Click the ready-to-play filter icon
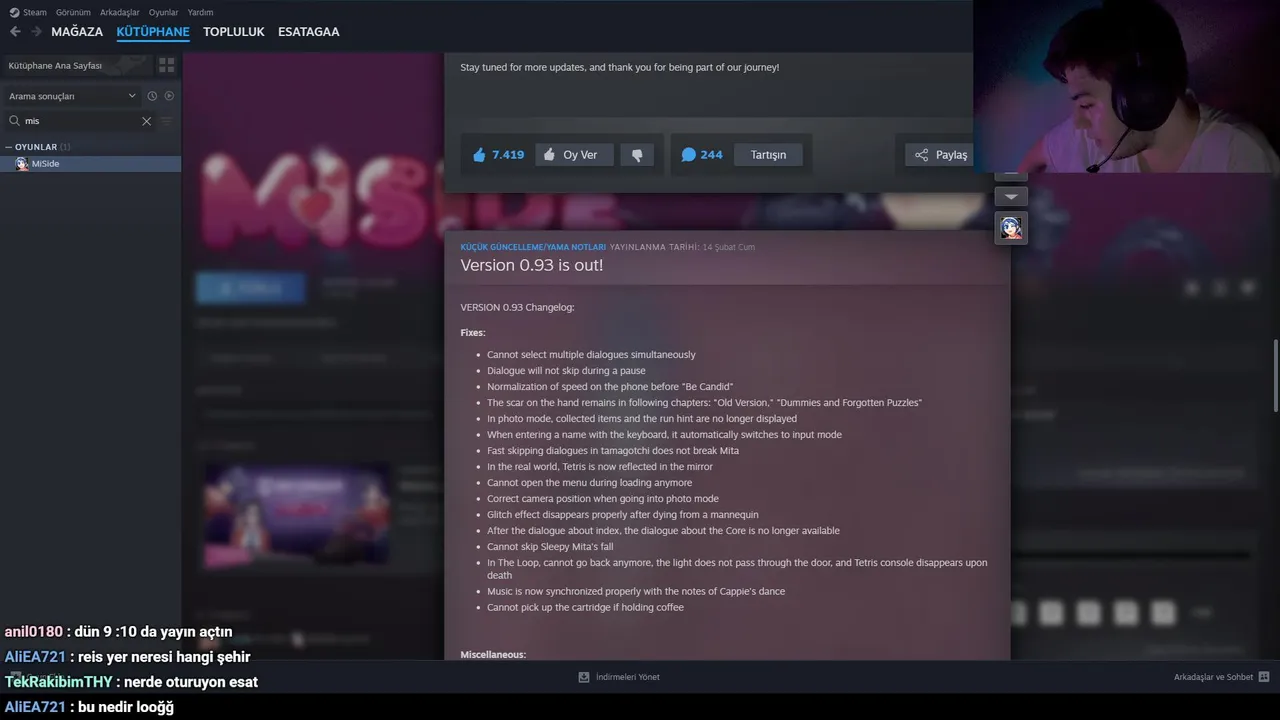Viewport: 1280px width, 720px height. click(x=169, y=96)
